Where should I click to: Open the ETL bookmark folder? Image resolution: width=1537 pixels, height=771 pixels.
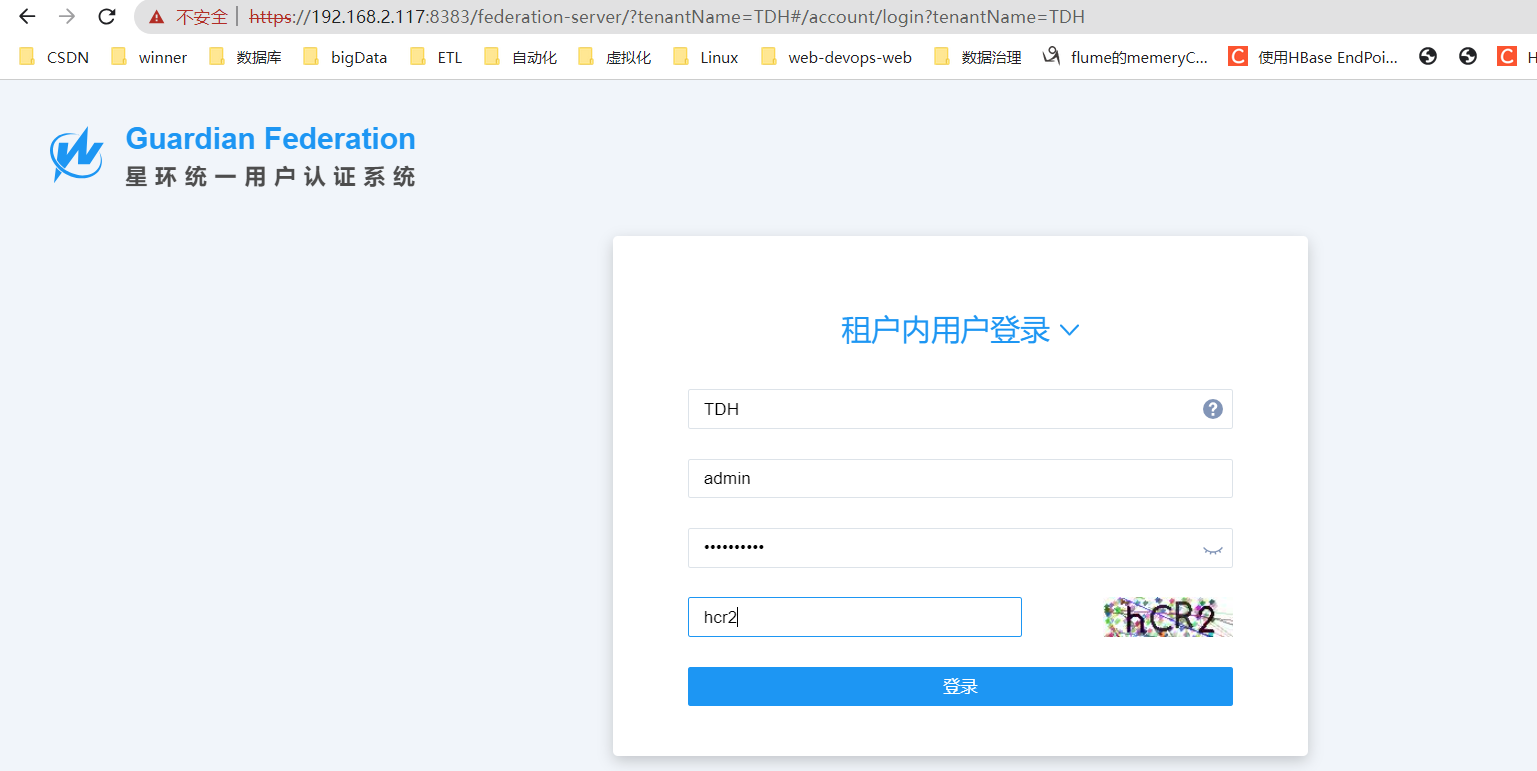[436, 57]
